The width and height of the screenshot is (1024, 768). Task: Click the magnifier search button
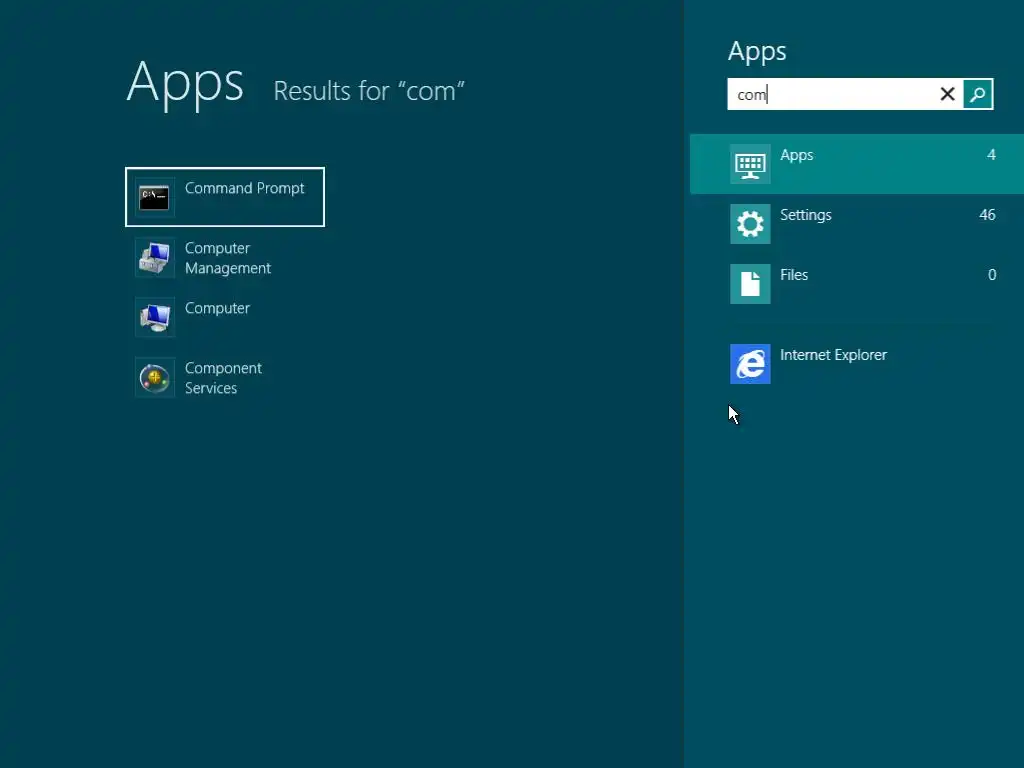click(x=978, y=94)
